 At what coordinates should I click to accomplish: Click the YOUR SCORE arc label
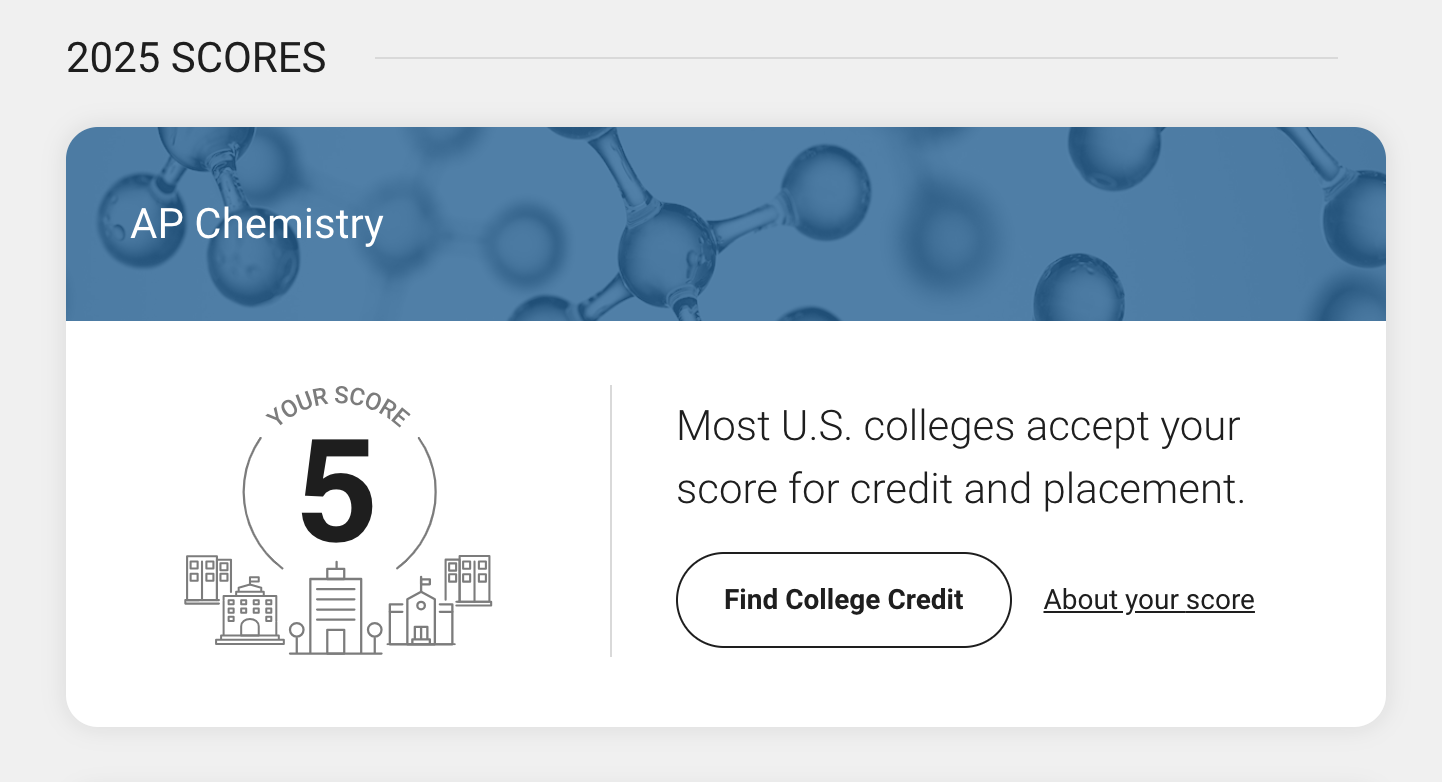click(x=338, y=406)
